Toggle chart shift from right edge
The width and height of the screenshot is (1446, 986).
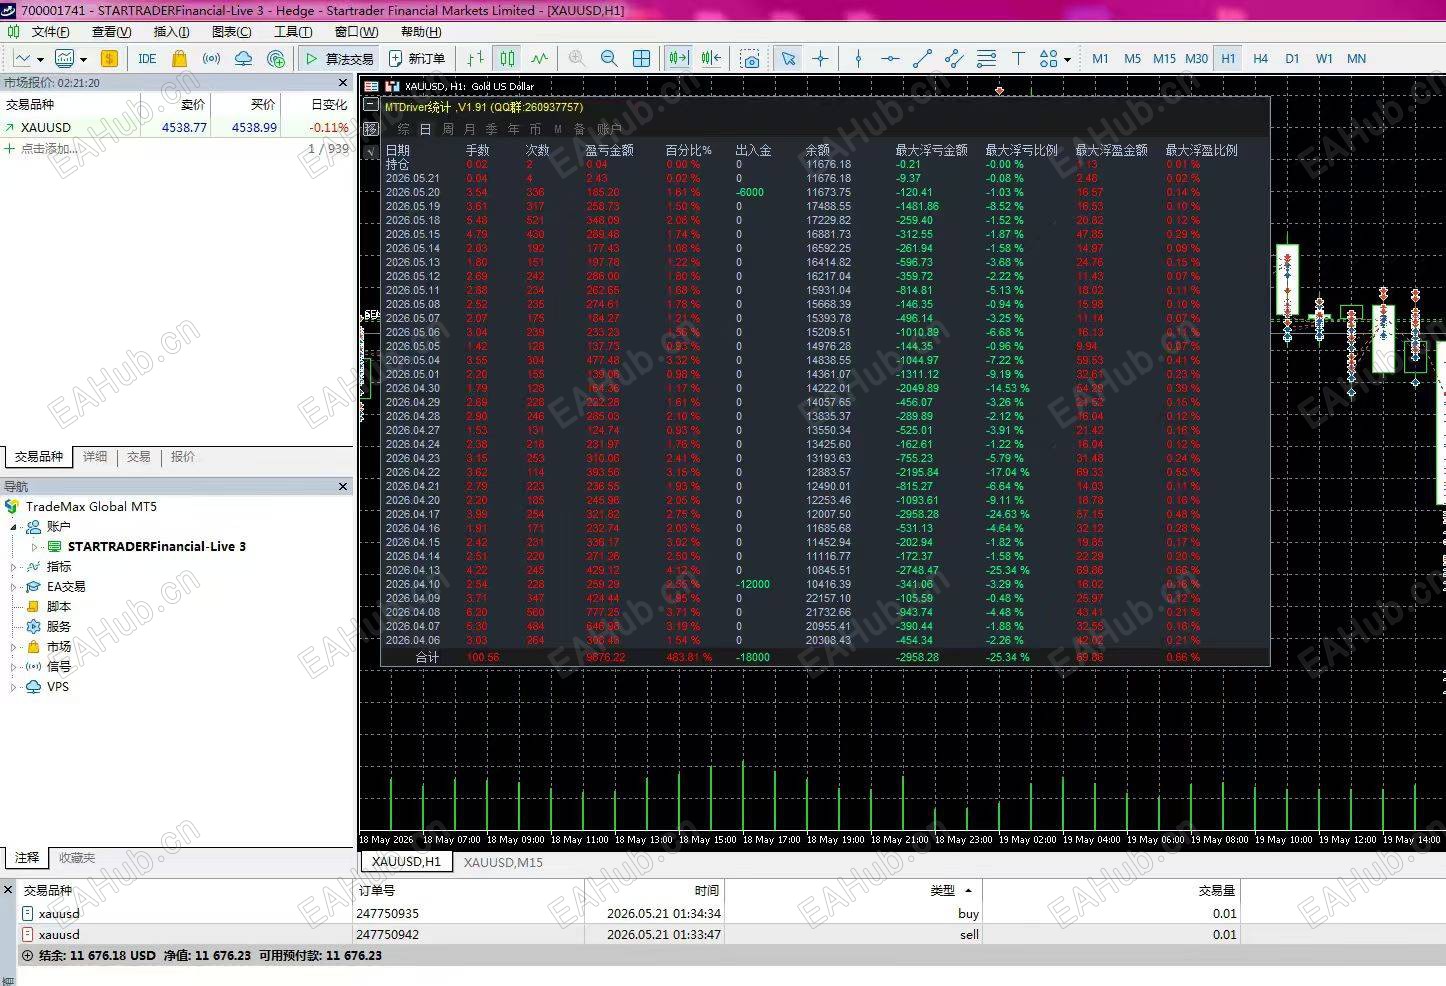[711, 59]
